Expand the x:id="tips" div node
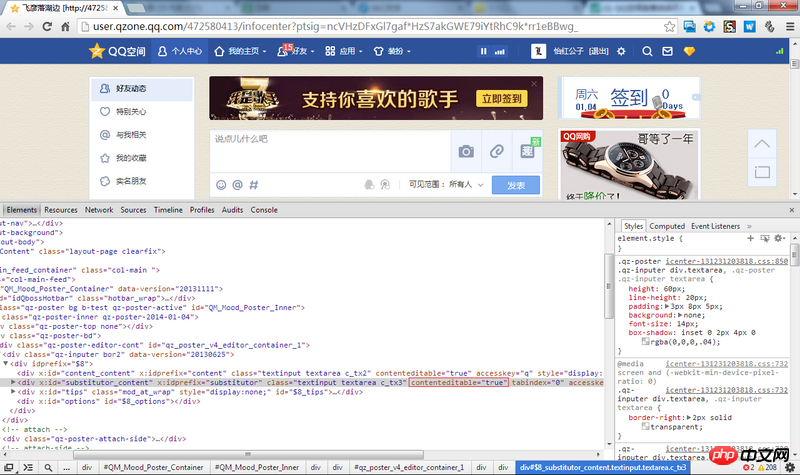This screenshot has width=800, height=475. (x=13, y=392)
